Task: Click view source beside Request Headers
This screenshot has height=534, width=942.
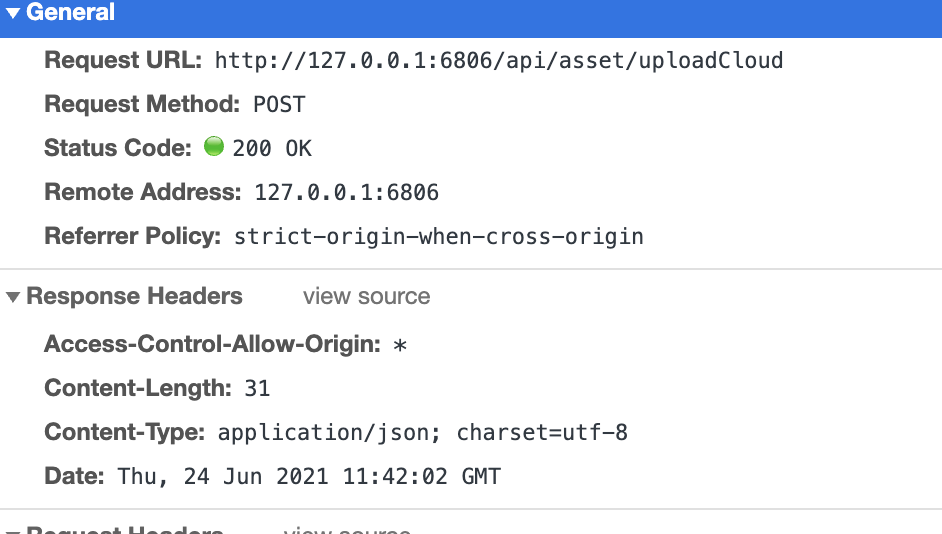Action: 346,530
